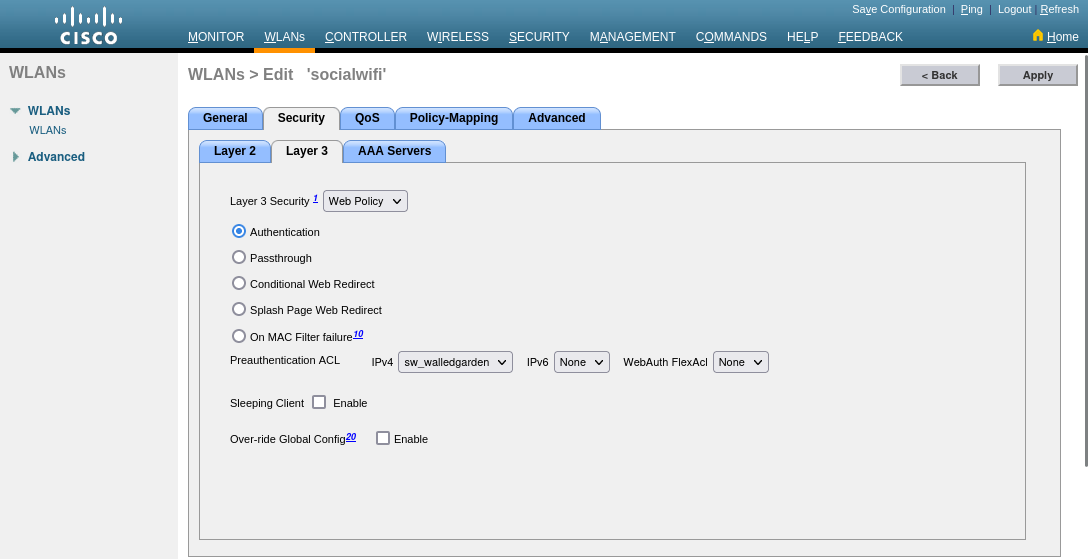The height and width of the screenshot is (559, 1088).
Task: Click the Save Configuration link
Action: [x=898, y=9]
